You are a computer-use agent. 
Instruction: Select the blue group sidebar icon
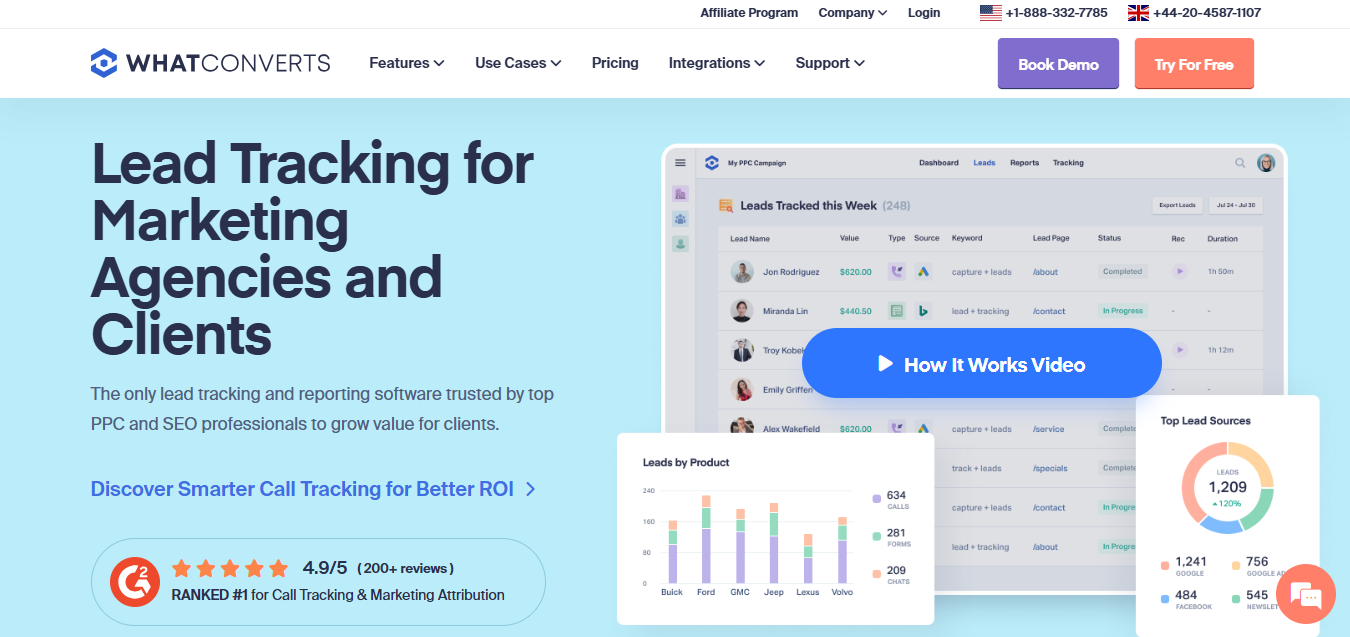pos(681,219)
